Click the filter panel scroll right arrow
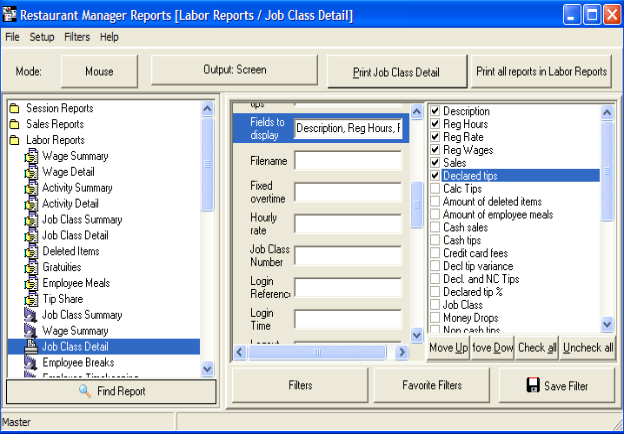The image size is (624, 434). pos(402,352)
